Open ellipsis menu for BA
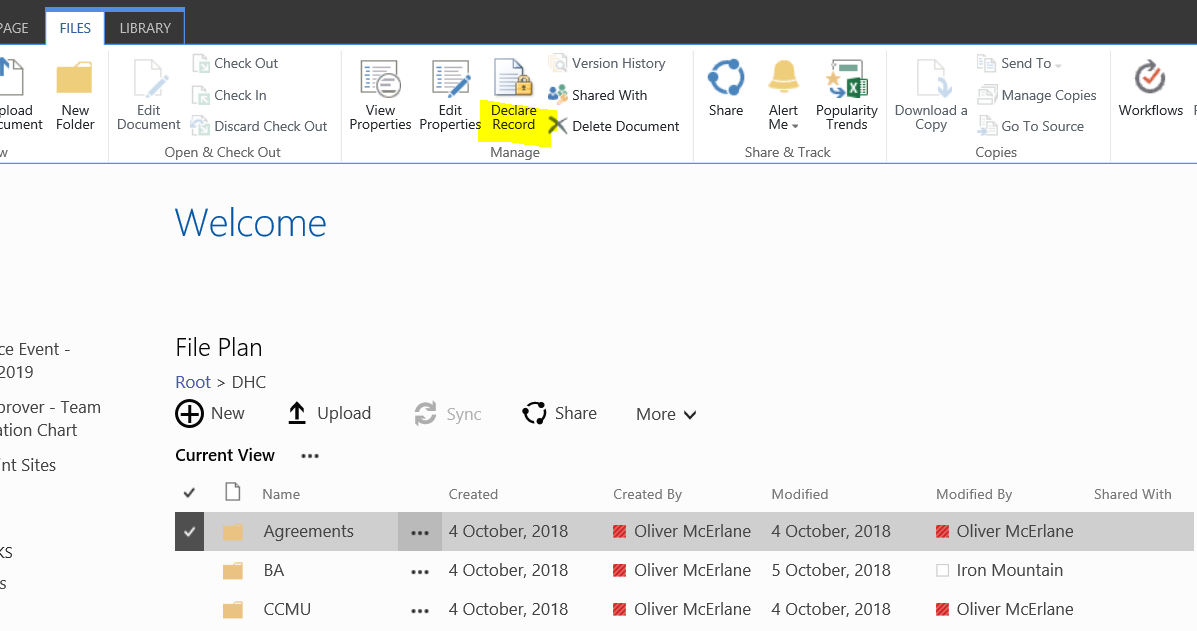Screen dimensions: 1197x631 (420, 571)
